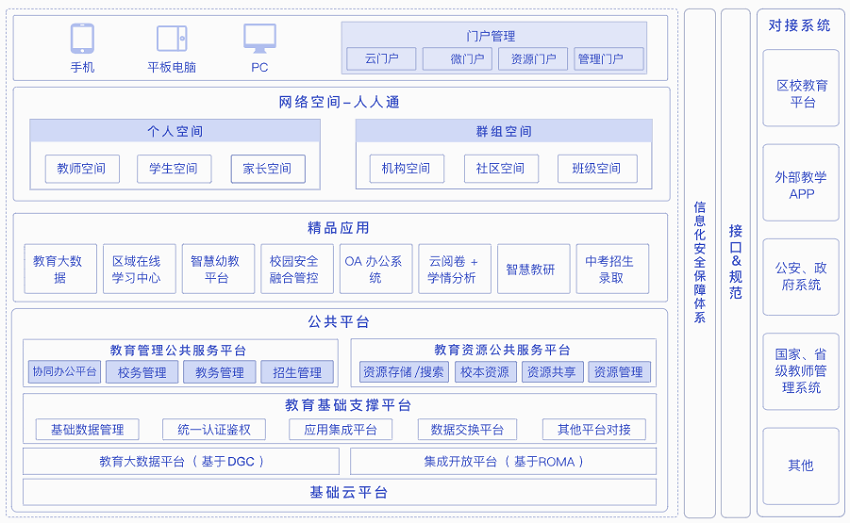
Task: Open the 班级空间 box
Action: [597, 169]
